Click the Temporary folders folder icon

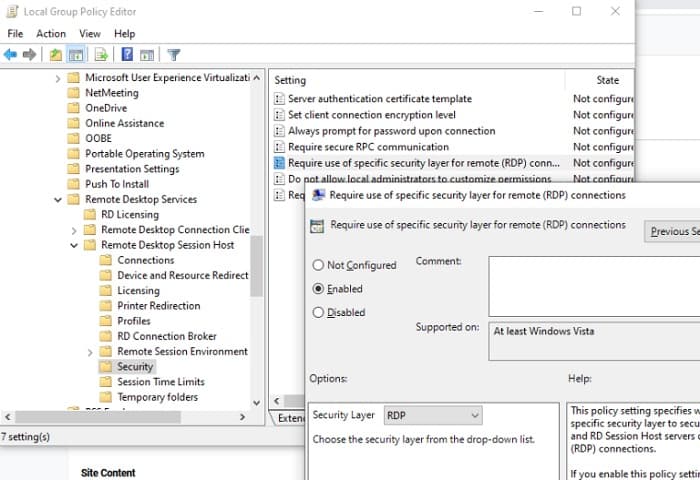pos(106,397)
